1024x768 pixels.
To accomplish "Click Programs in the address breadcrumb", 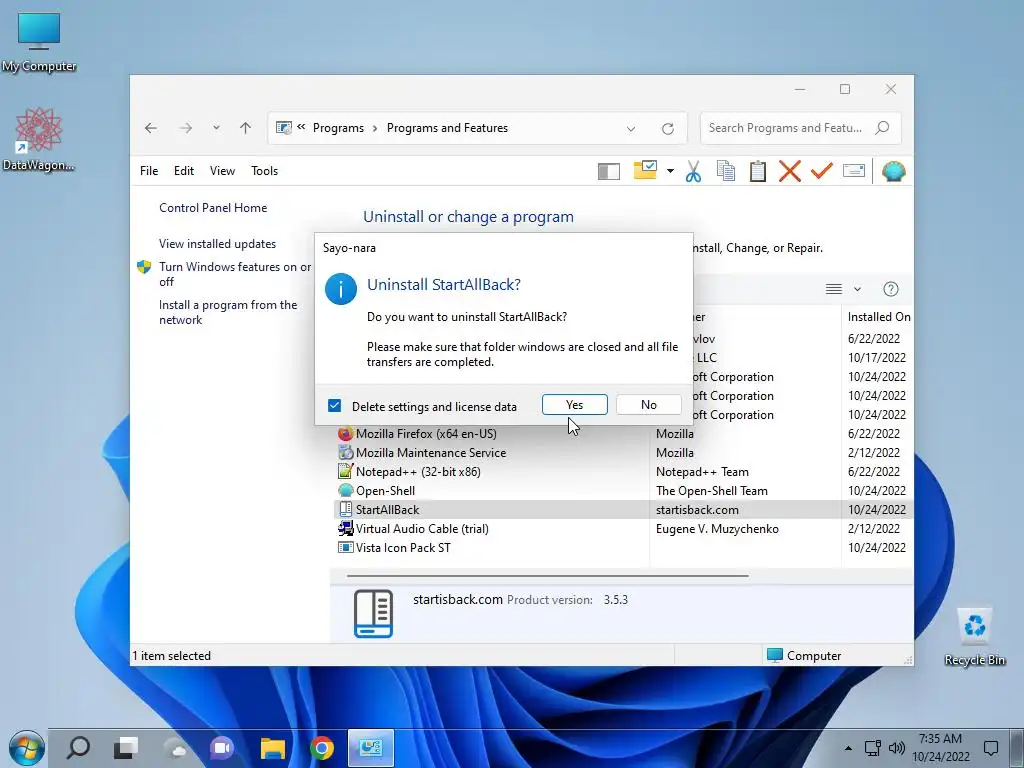I will [x=338, y=128].
